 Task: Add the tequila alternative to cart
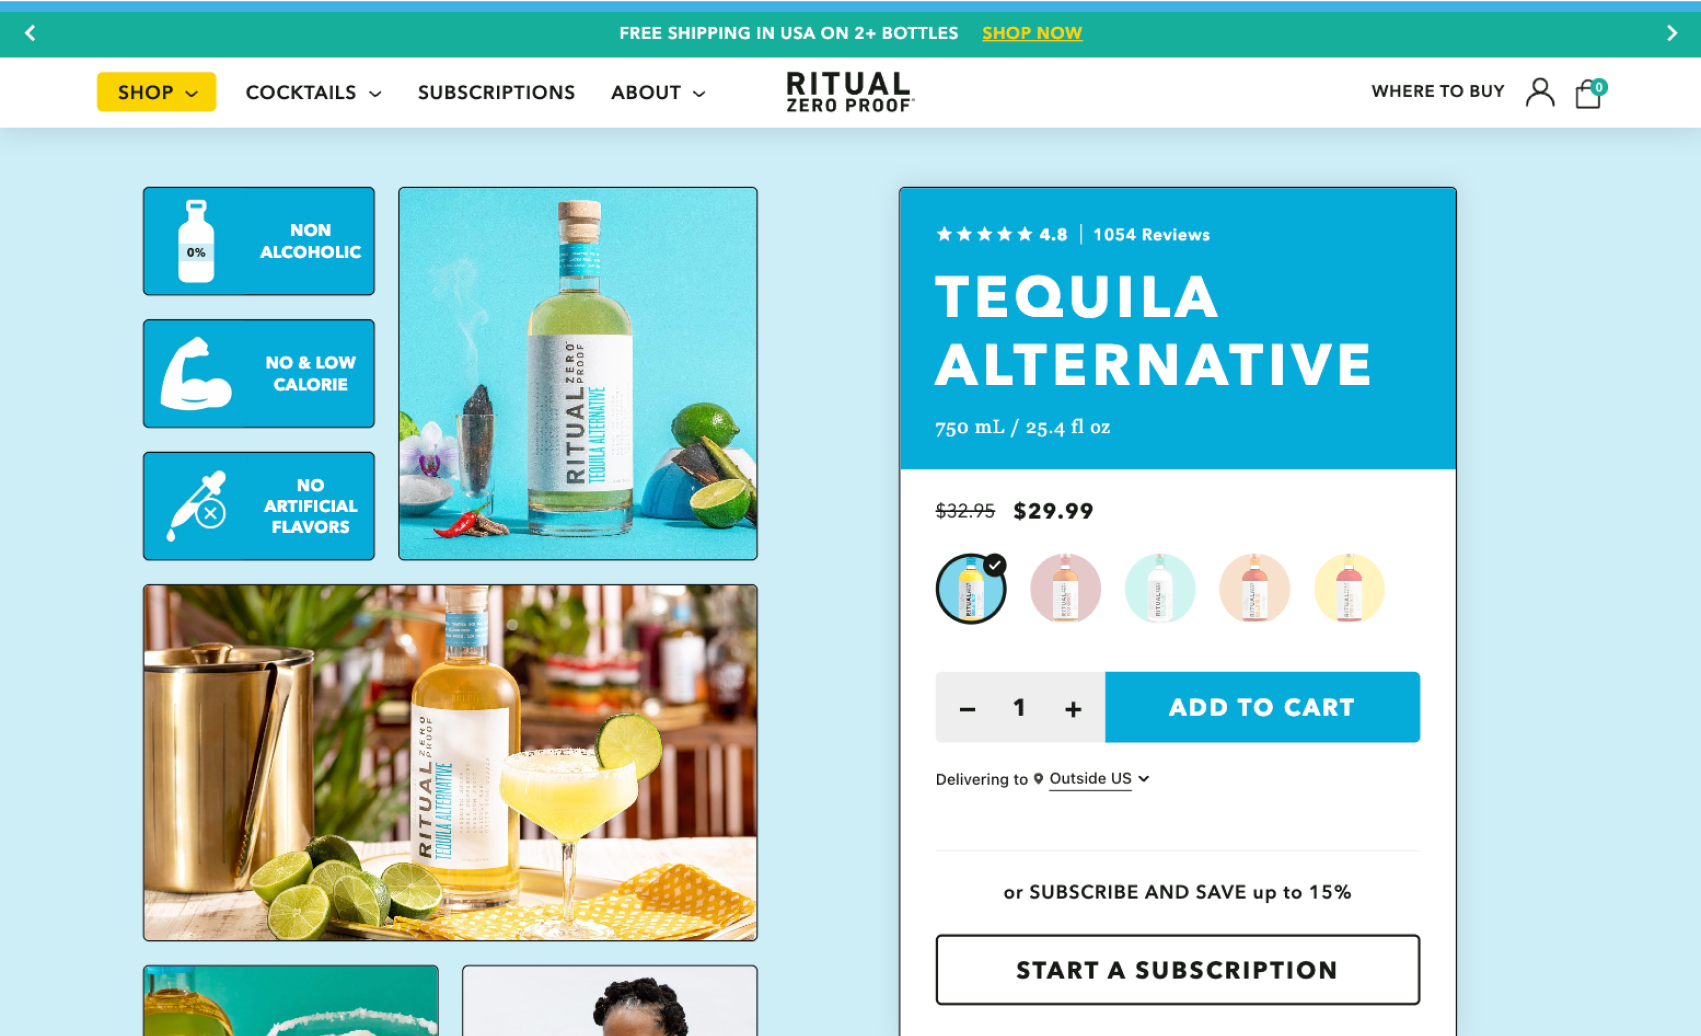1262,707
